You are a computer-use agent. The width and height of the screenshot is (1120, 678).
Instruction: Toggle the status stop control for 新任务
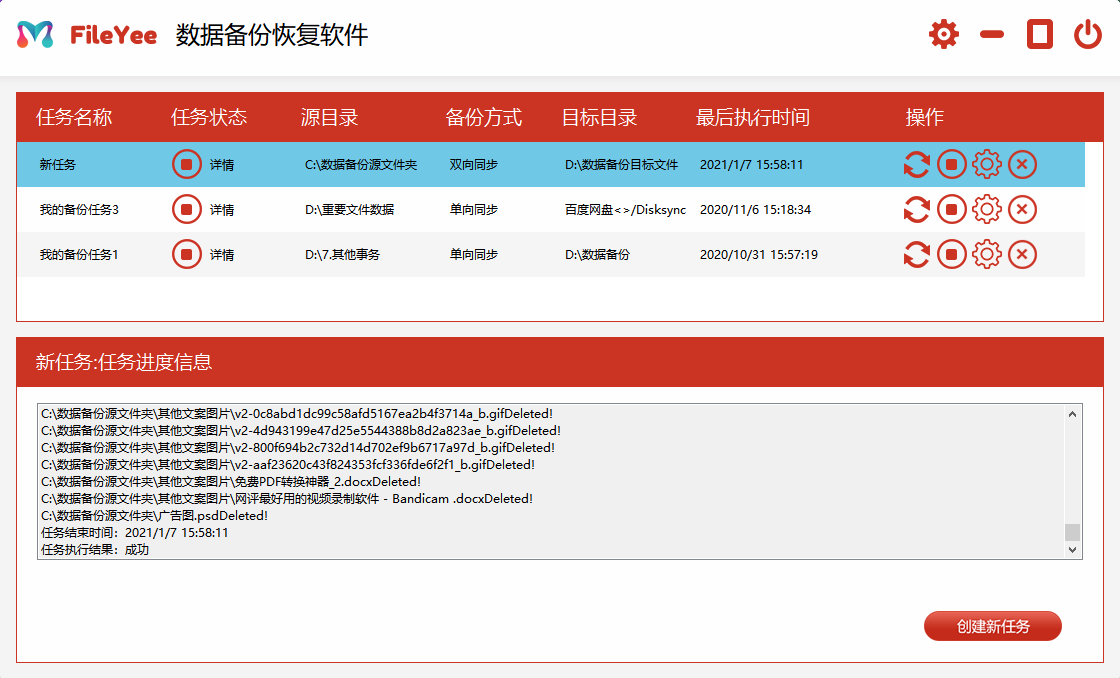[186, 164]
